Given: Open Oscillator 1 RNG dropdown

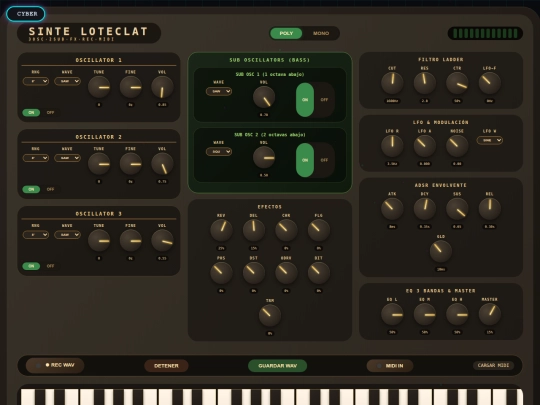Looking at the screenshot, I should pyautogui.click(x=36, y=81).
